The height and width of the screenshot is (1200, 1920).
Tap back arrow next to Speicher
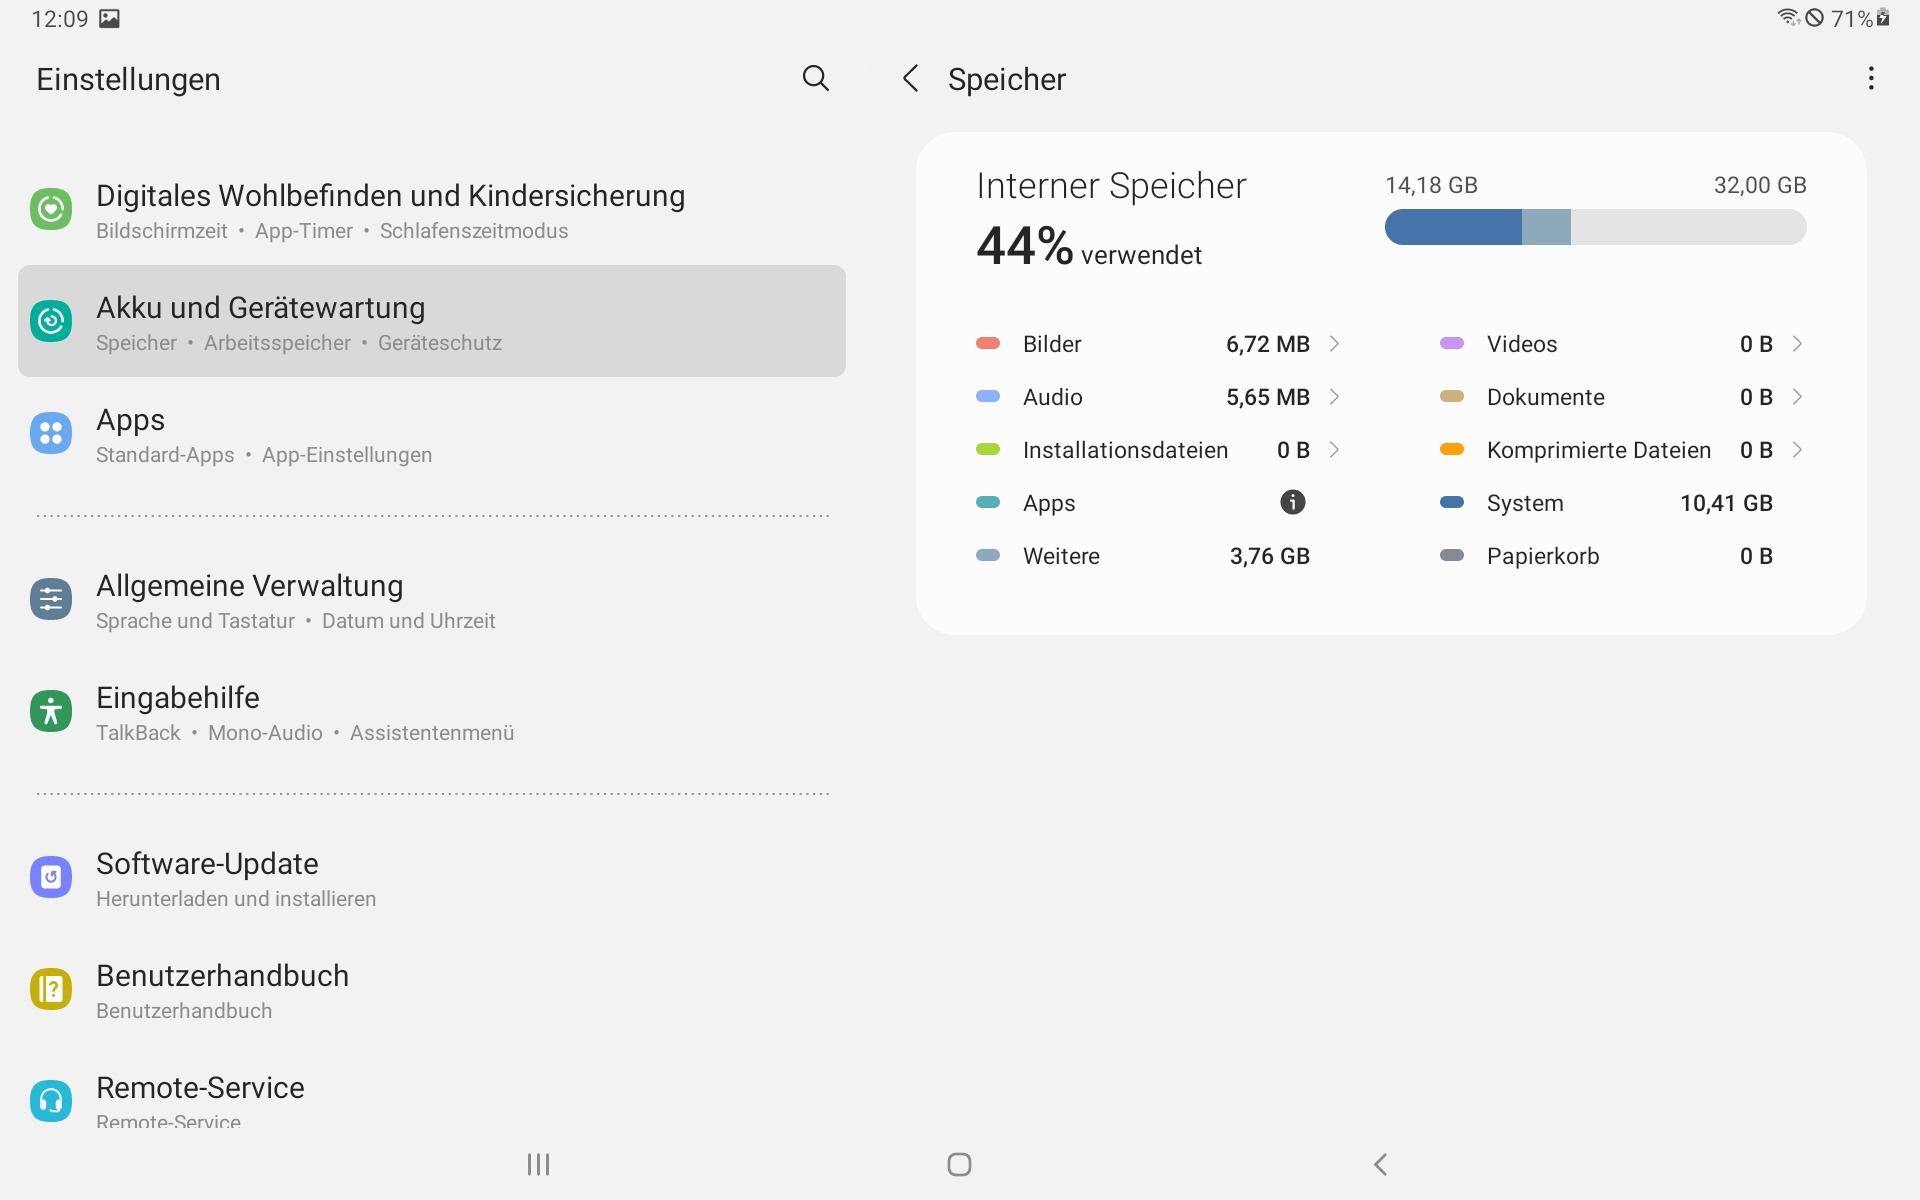click(x=910, y=78)
